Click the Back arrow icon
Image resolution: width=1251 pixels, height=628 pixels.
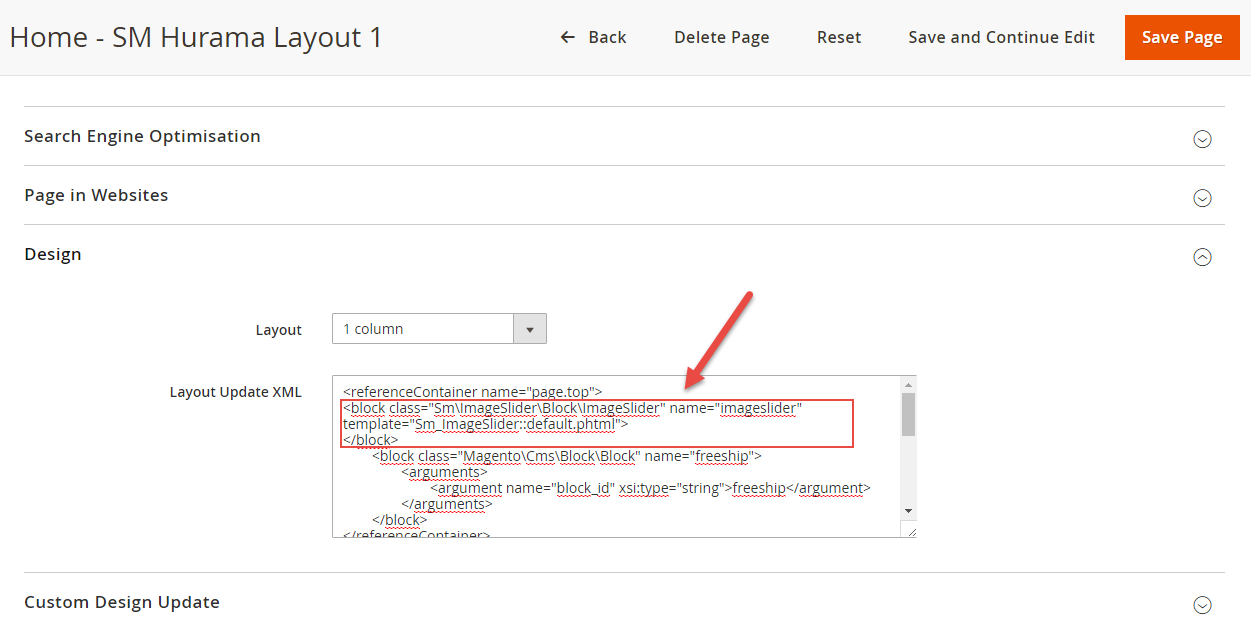[567, 37]
